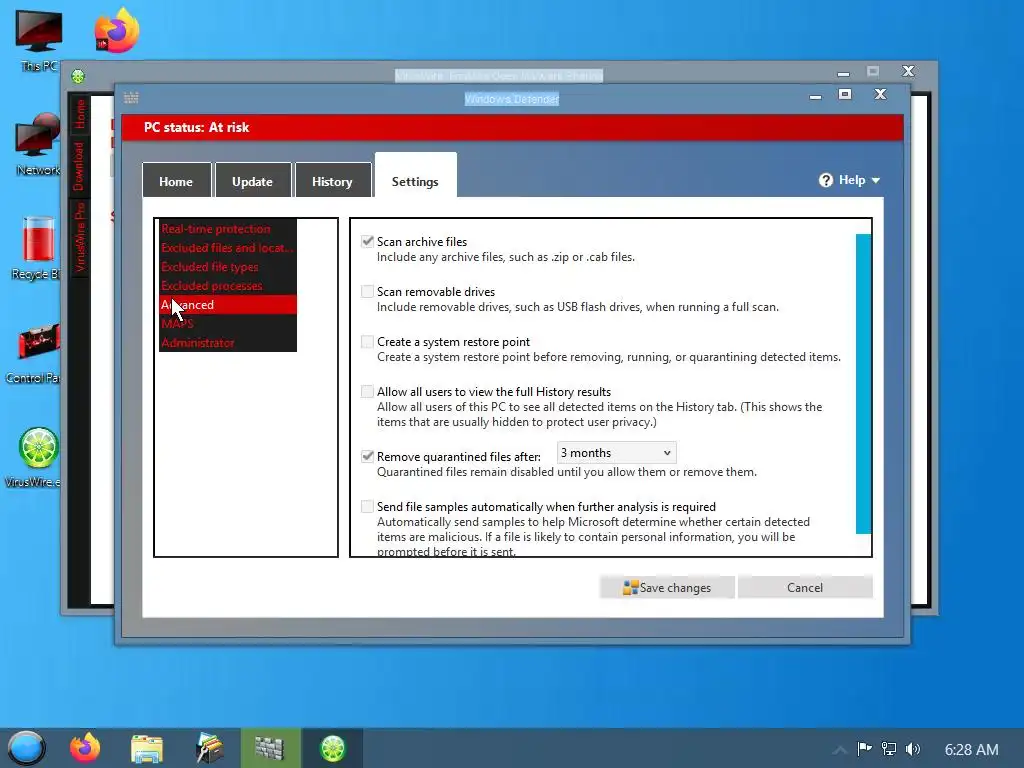Image resolution: width=1024 pixels, height=768 pixels.
Task: Select the Administrator settings item
Action: pyautogui.click(x=228, y=342)
